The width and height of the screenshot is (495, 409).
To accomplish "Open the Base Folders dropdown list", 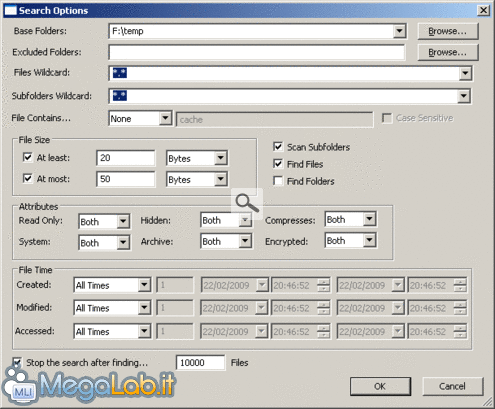I will 399,31.
